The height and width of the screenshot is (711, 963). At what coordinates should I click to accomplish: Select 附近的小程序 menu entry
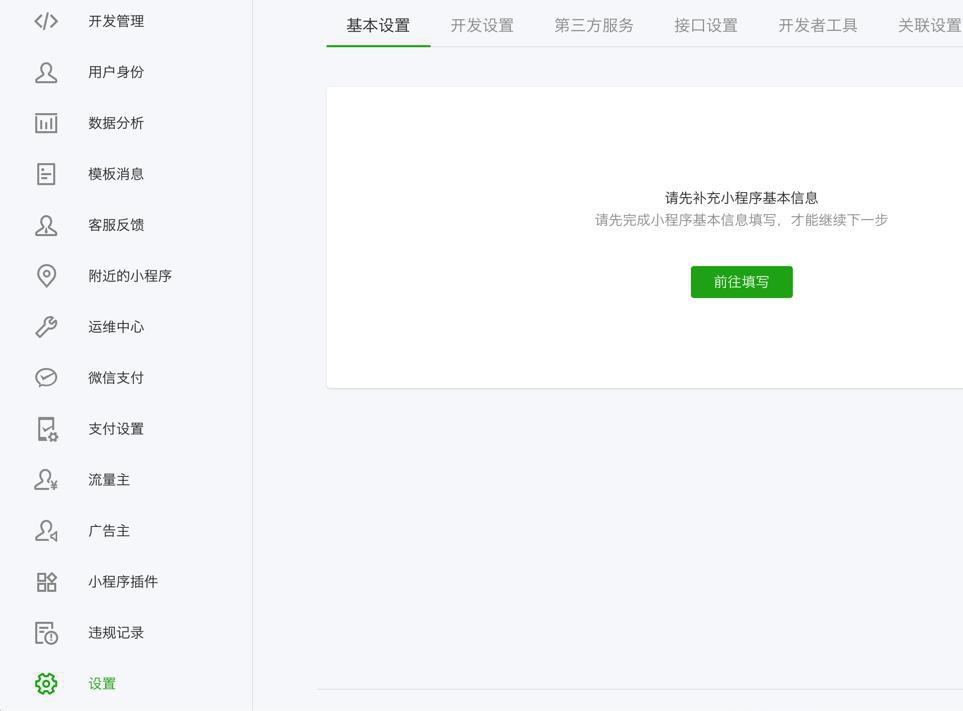tap(130, 276)
